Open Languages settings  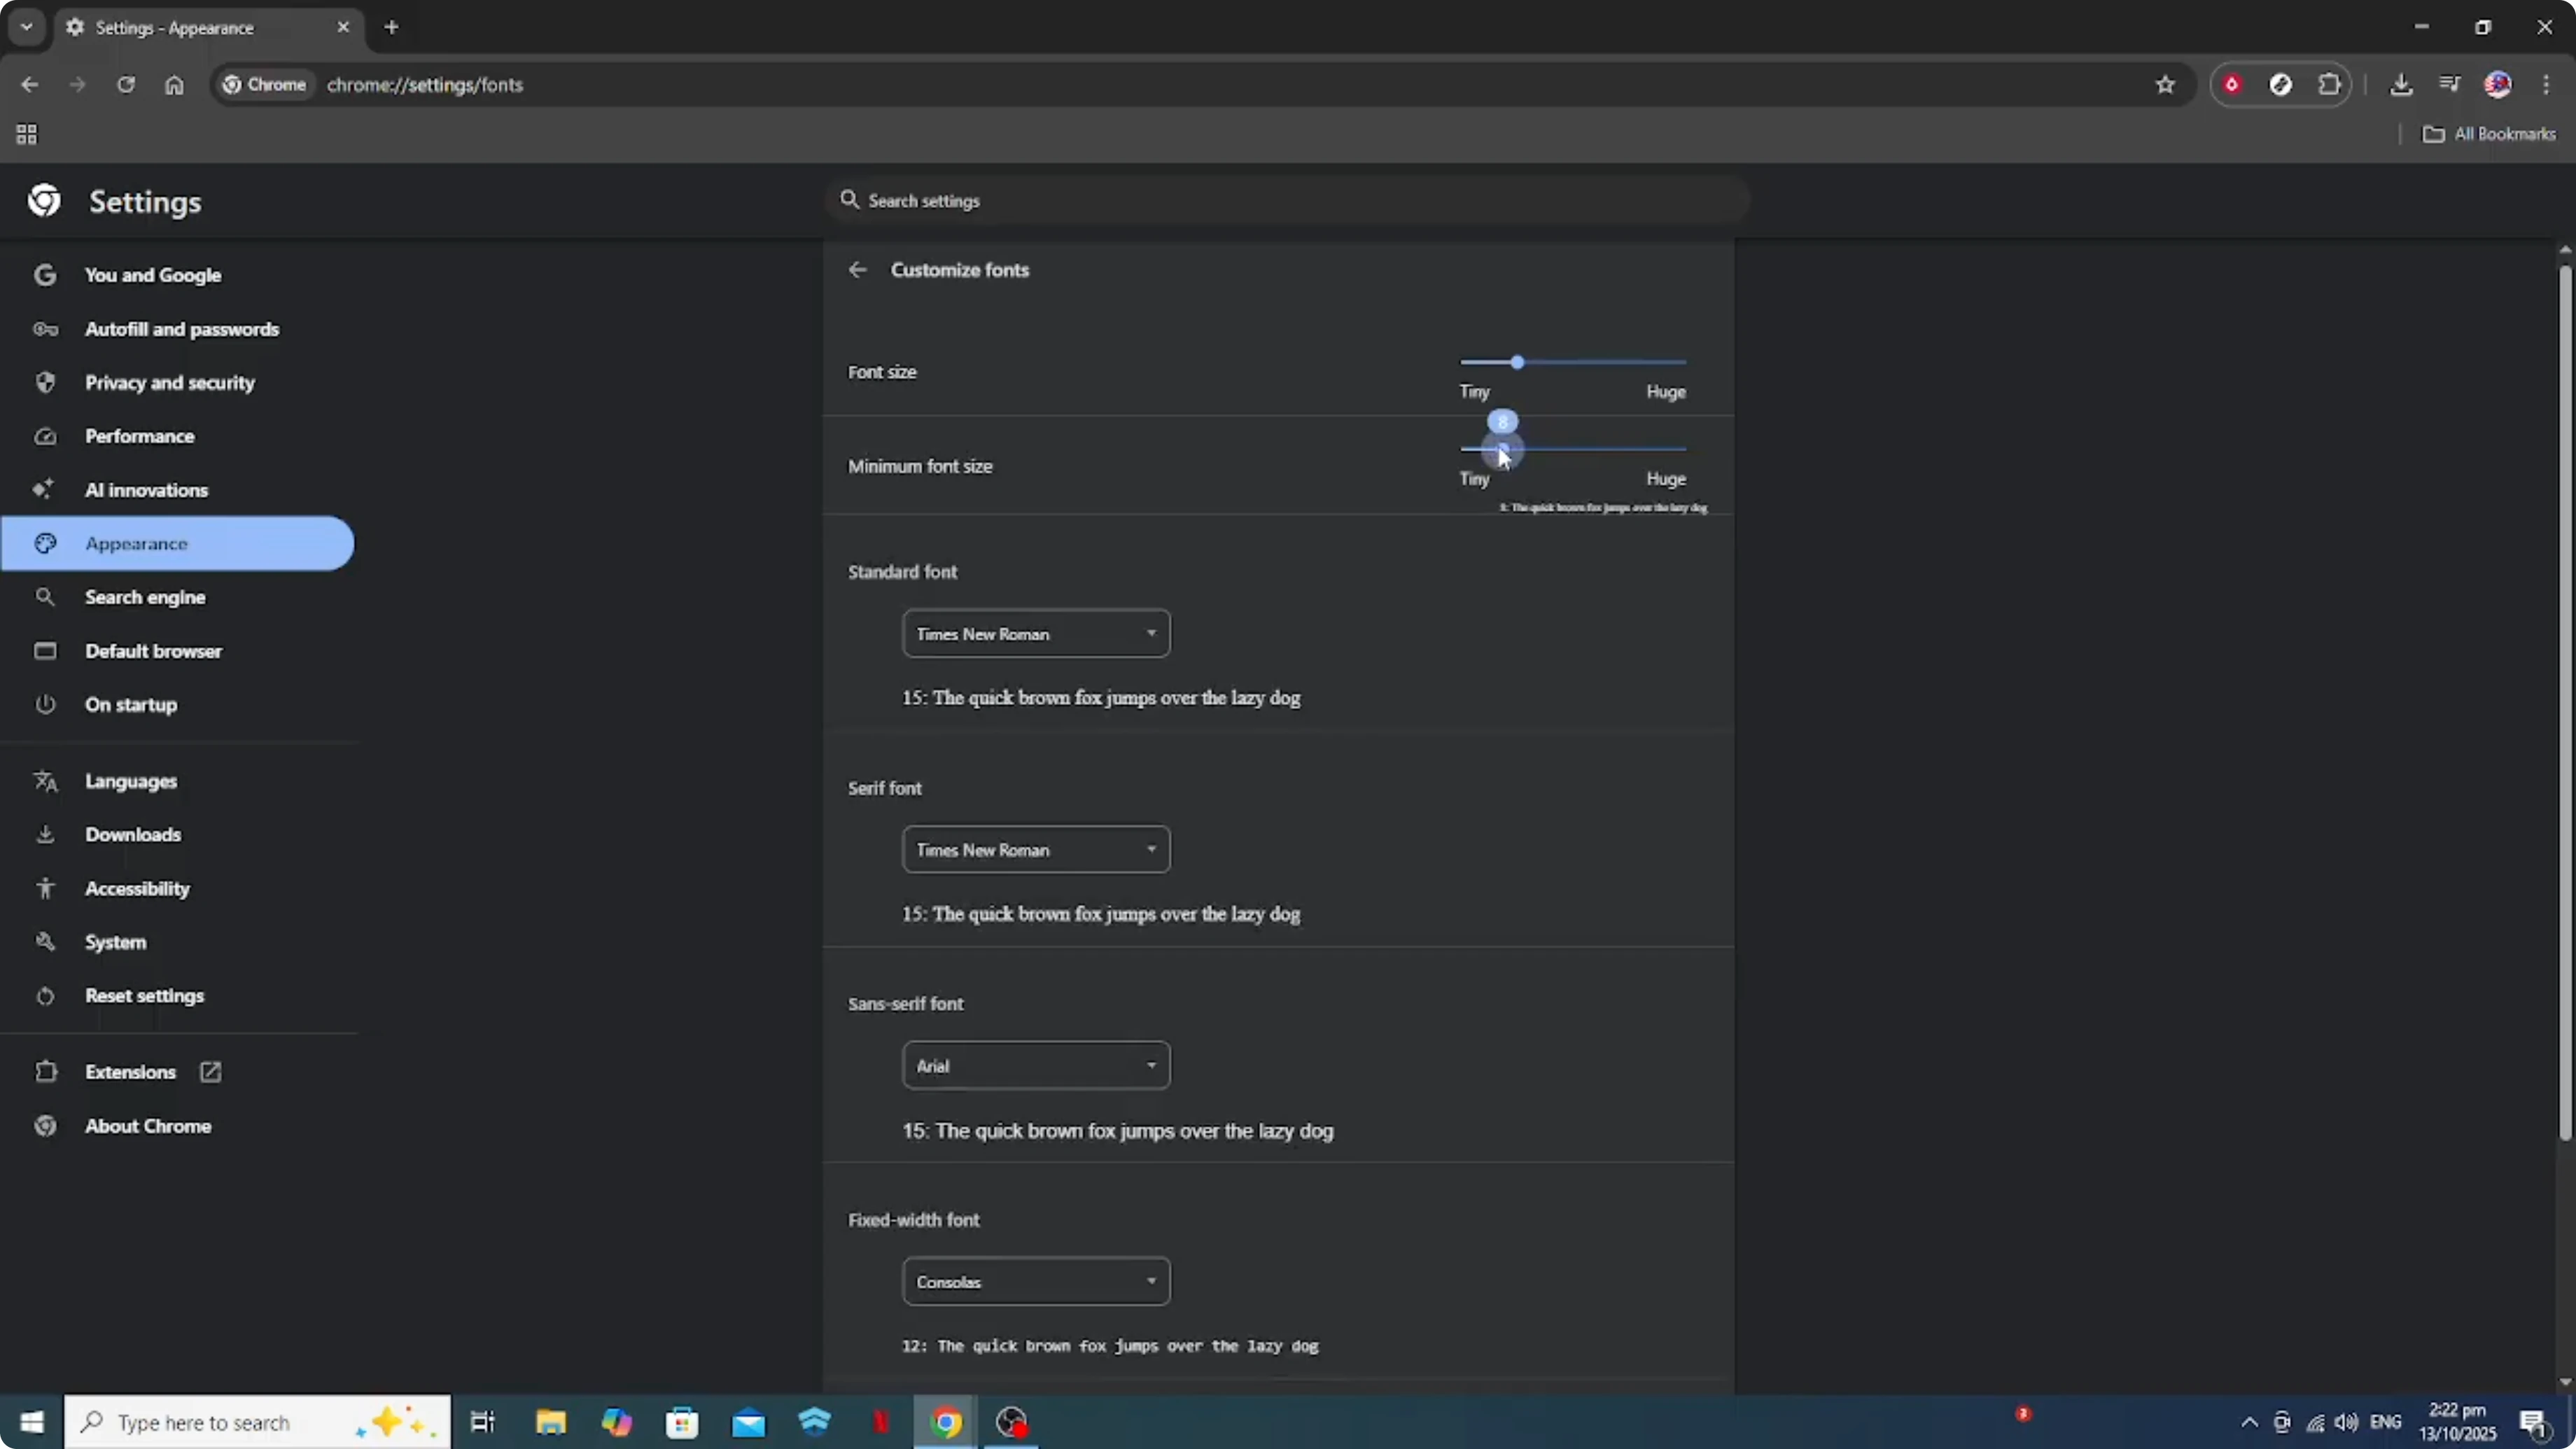pos(130,781)
